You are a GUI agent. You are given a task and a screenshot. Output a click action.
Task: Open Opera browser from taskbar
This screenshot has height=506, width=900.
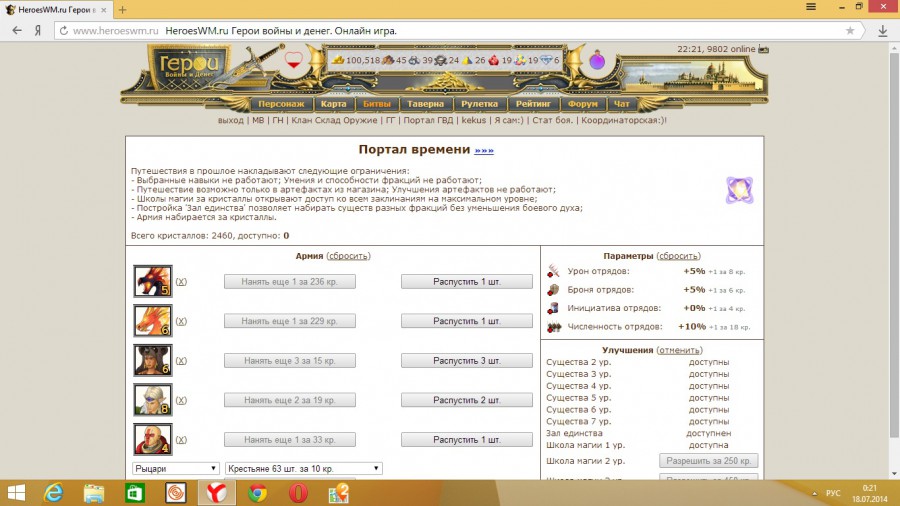298,493
